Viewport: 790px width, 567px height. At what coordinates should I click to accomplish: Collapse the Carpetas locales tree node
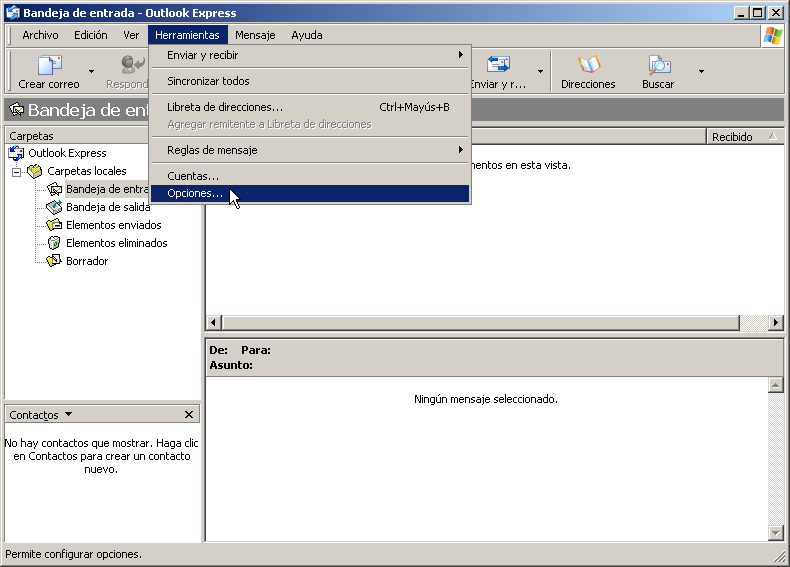[17, 172]
